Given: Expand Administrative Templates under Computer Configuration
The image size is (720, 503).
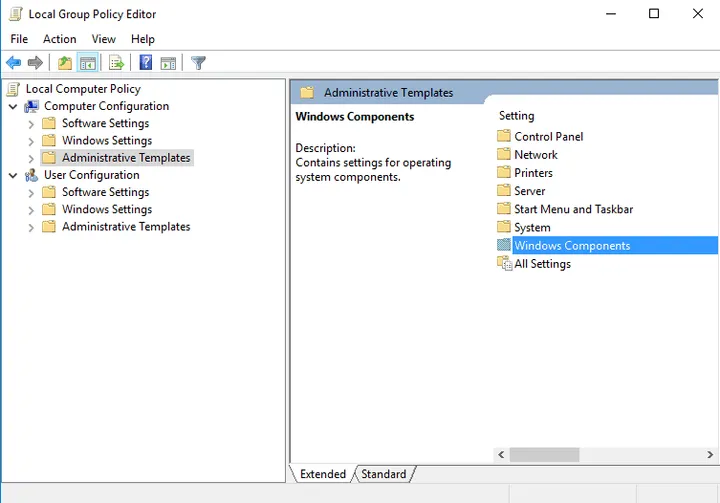Looking at the screenshot, I should pos(31,158).
